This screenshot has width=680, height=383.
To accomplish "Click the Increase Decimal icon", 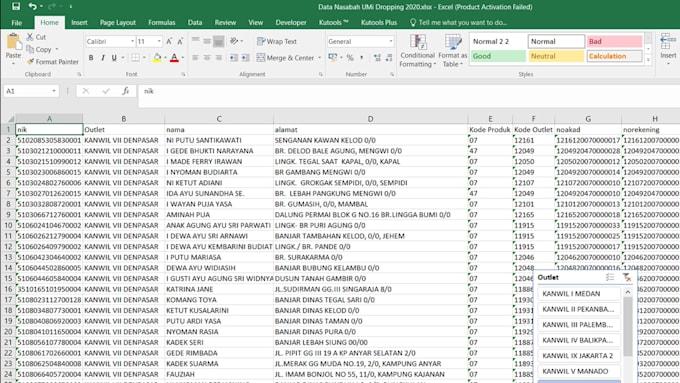I will point(377,58).
